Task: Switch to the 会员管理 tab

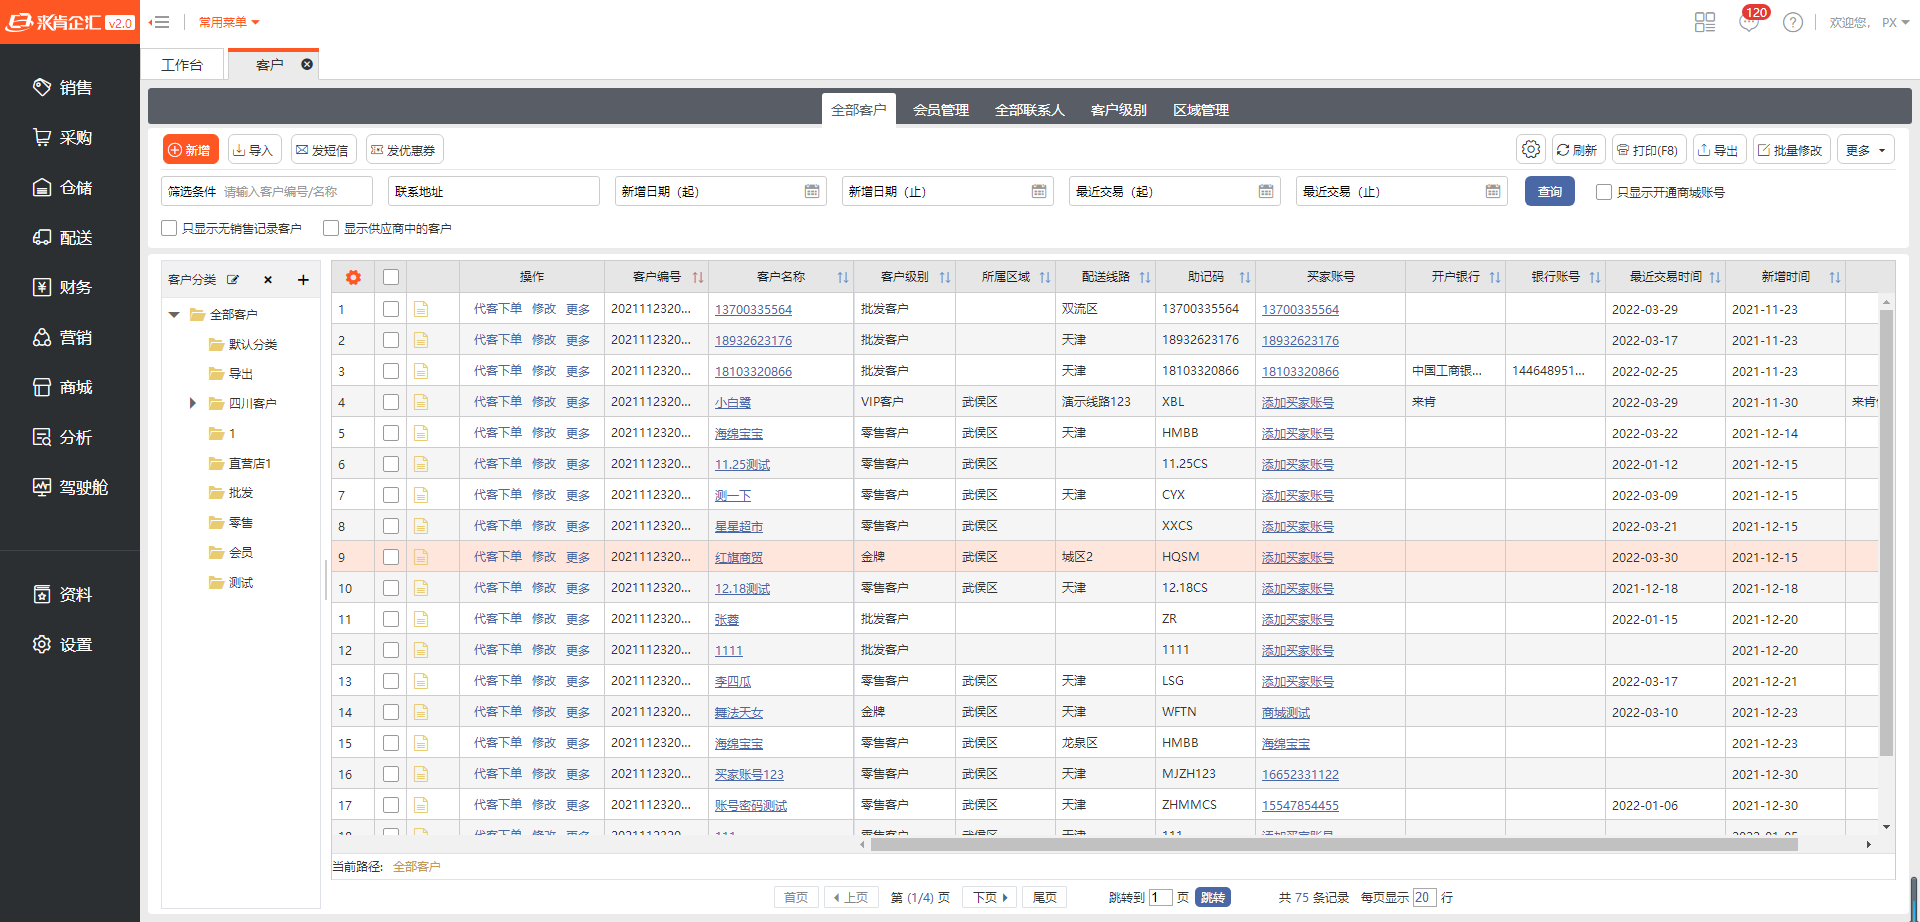Action: 940,110
